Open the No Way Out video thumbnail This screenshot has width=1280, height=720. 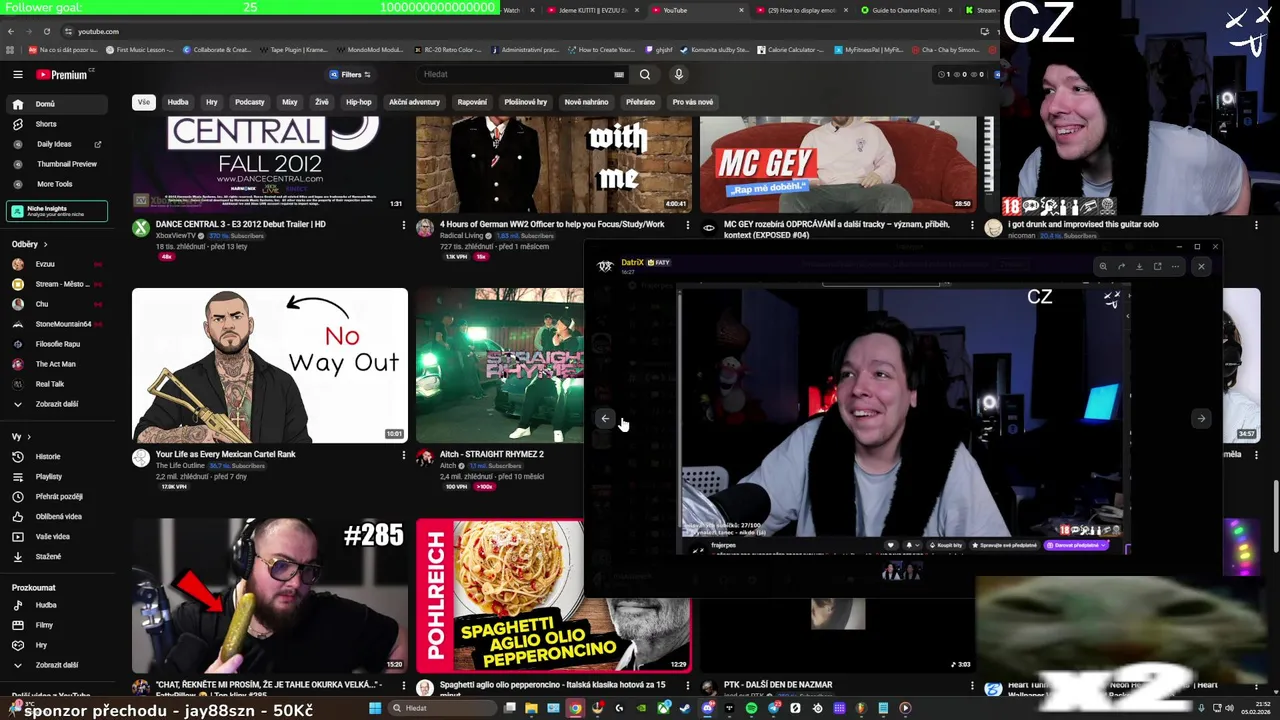click(x=270, y=365)
